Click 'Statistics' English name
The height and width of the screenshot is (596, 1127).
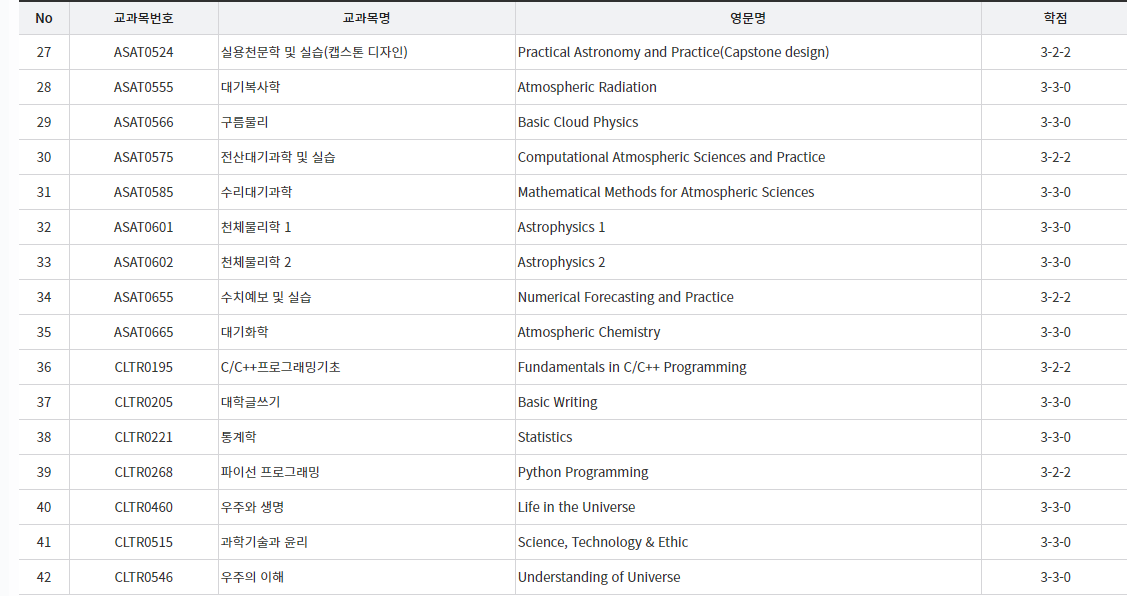tap(545, 437)
